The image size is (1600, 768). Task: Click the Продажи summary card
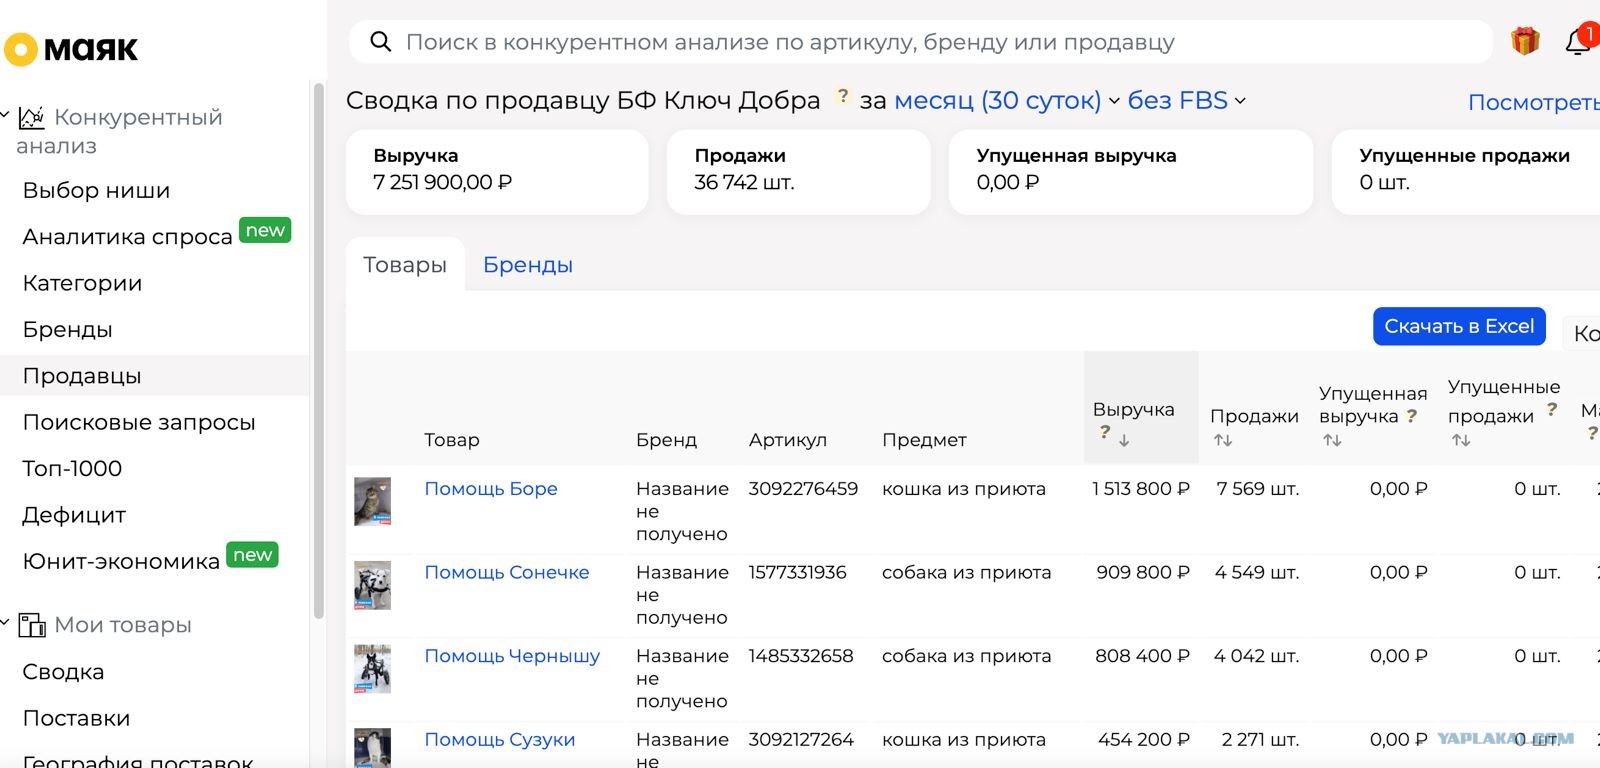click(x=798, y=171)
